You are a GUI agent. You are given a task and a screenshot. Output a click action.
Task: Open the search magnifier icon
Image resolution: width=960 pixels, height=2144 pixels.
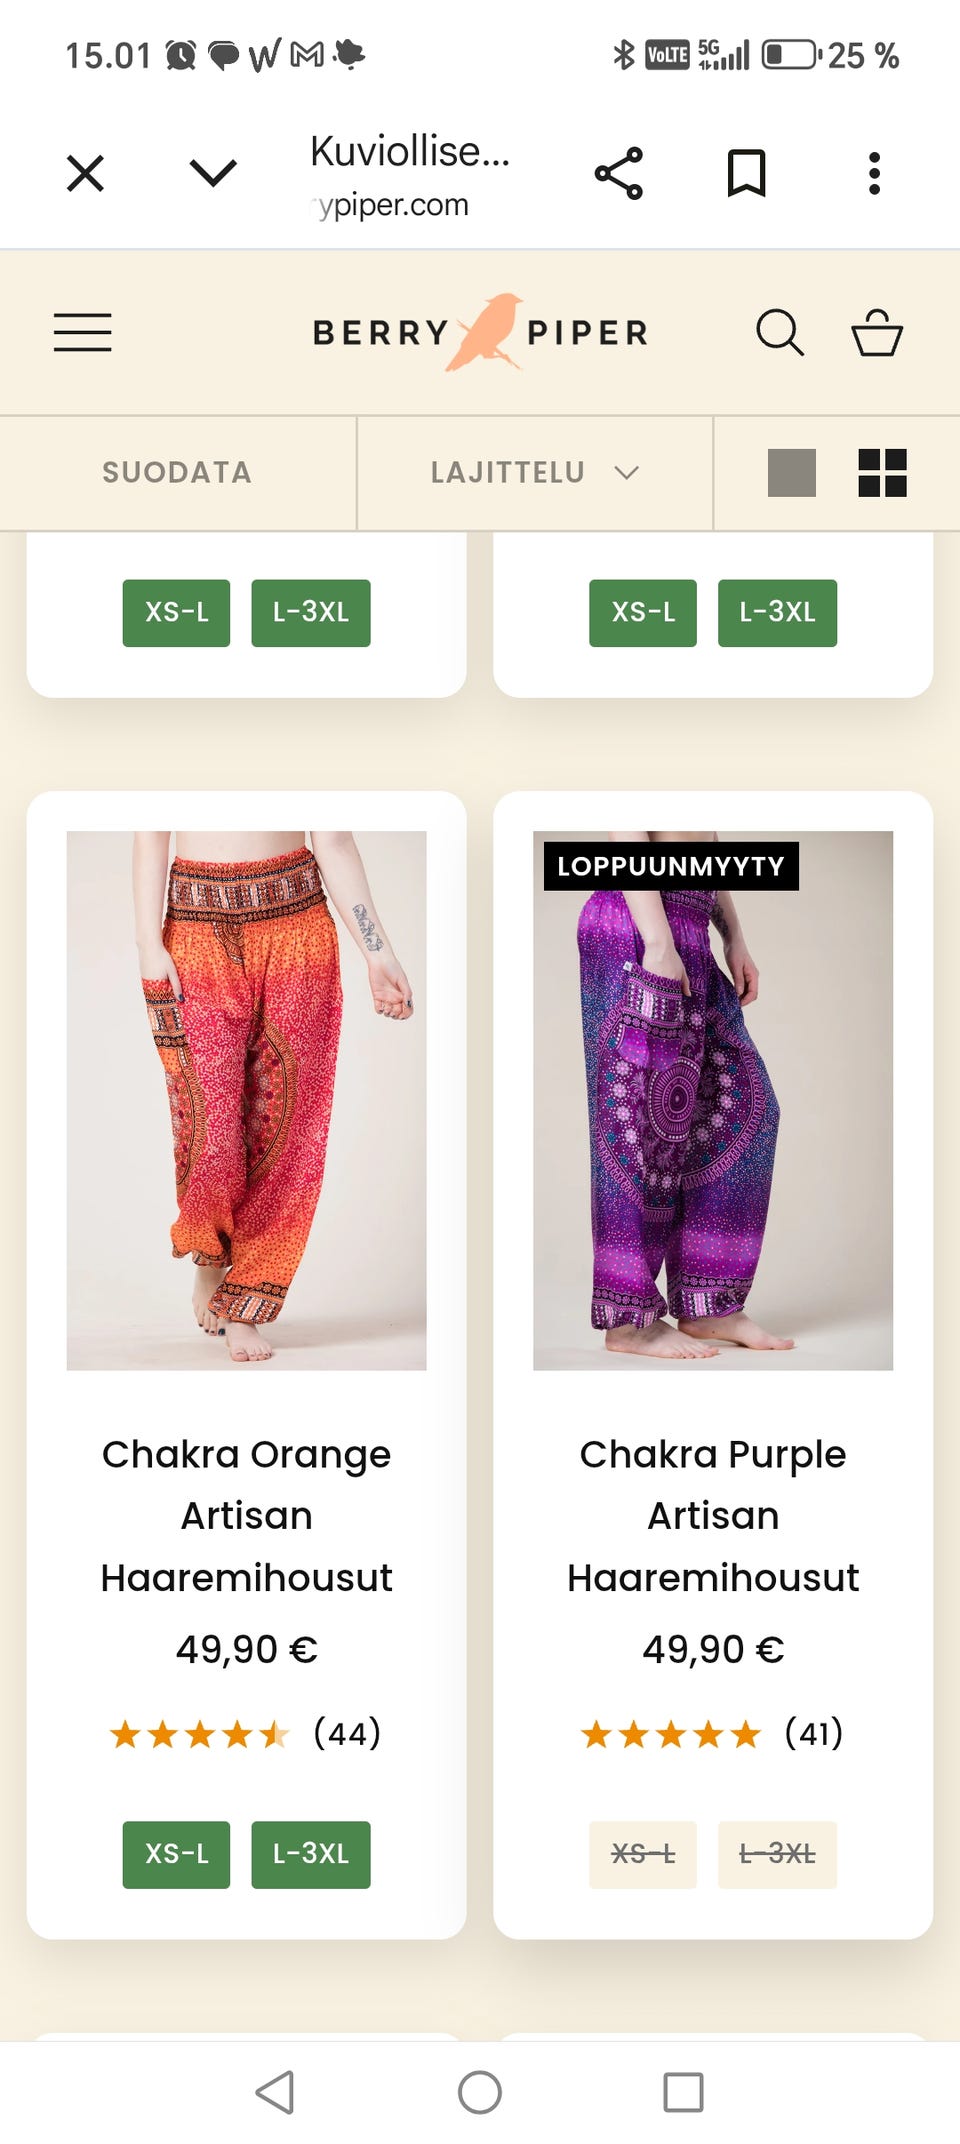tap(780, 332)
